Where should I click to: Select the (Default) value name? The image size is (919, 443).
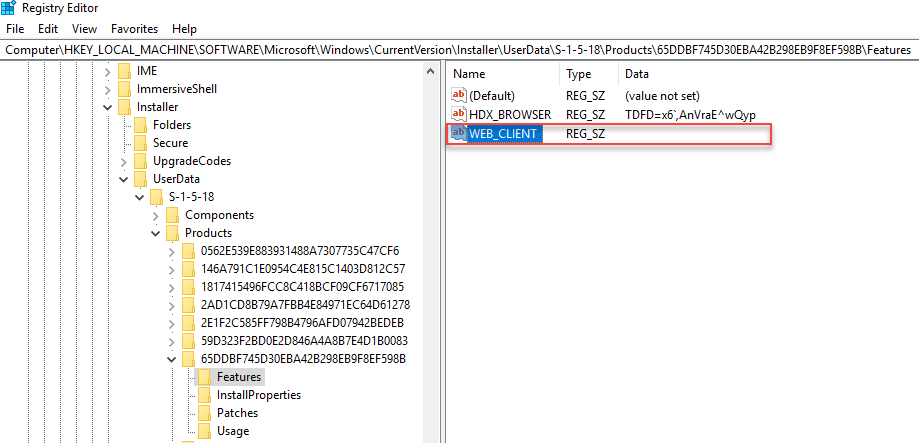tap(492, 96)
